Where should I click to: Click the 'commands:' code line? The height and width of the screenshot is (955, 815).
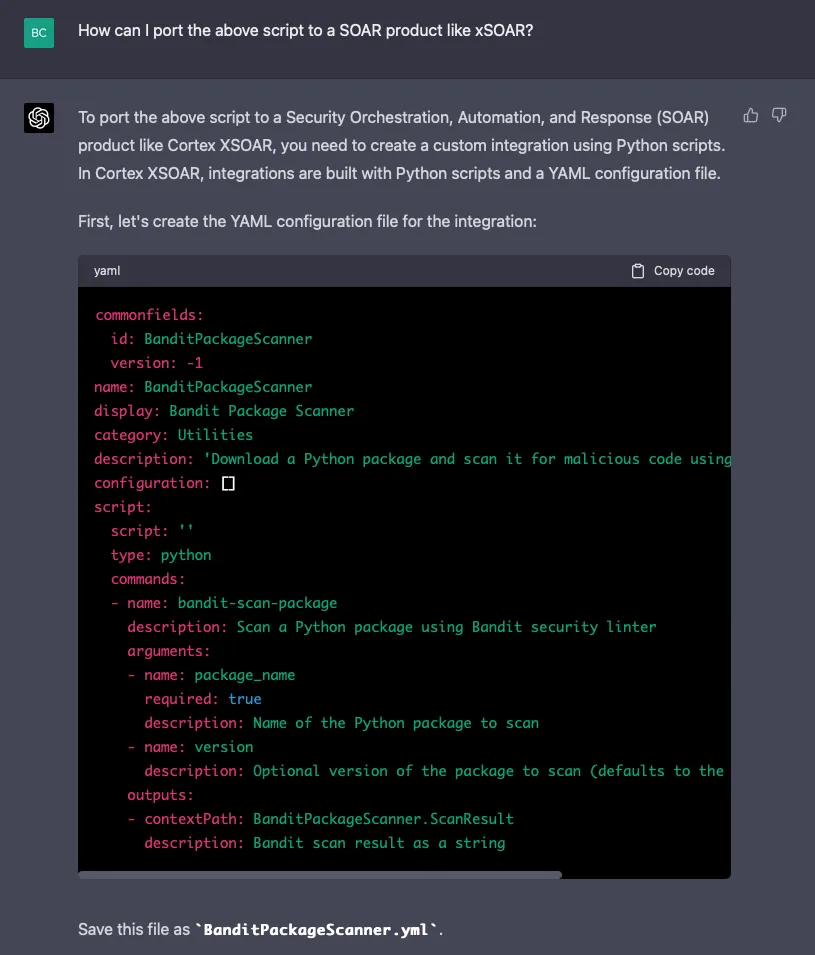click(x=148, y=579)
